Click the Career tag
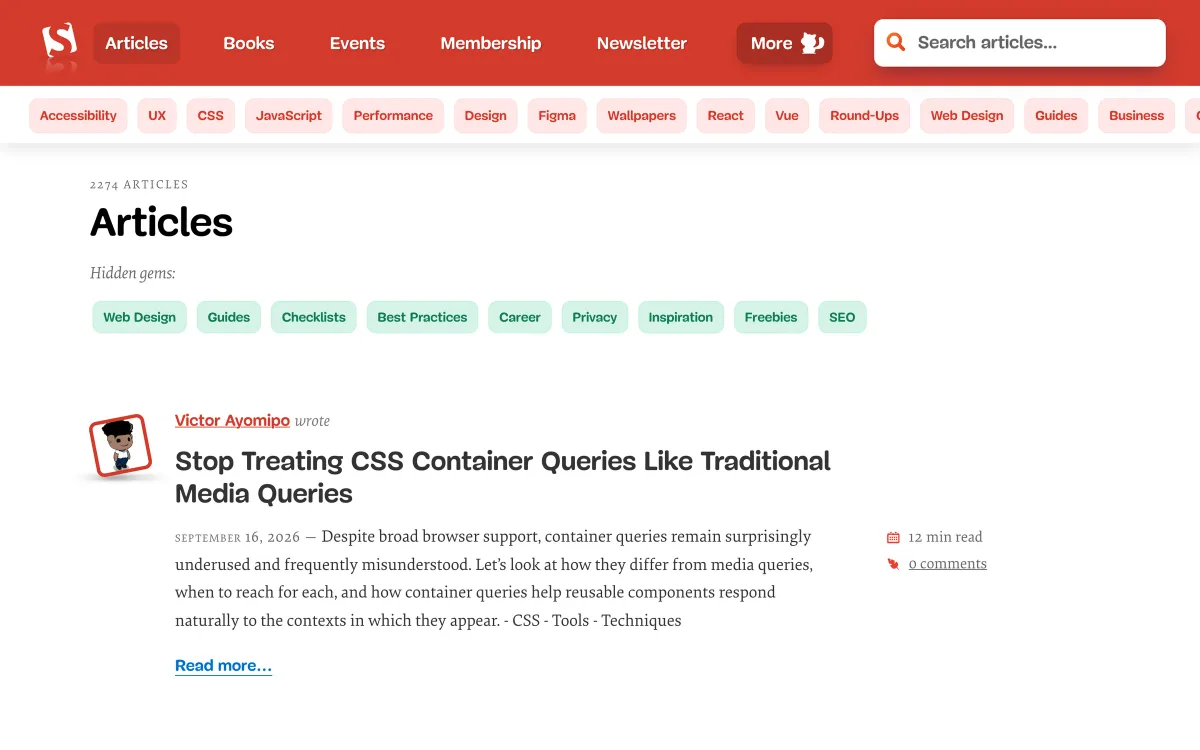Screen dimensions: 1200x750 [x=520, y=317]
